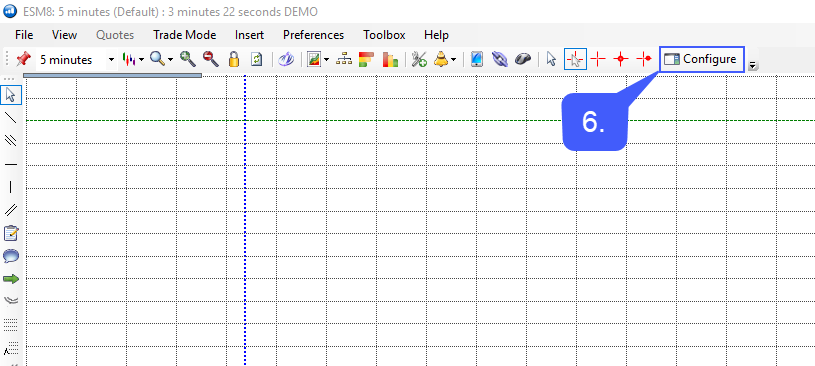Expand the candlestick chart type dropdown arrow
This screenshot has width=815, height=366.
point(142,60)
